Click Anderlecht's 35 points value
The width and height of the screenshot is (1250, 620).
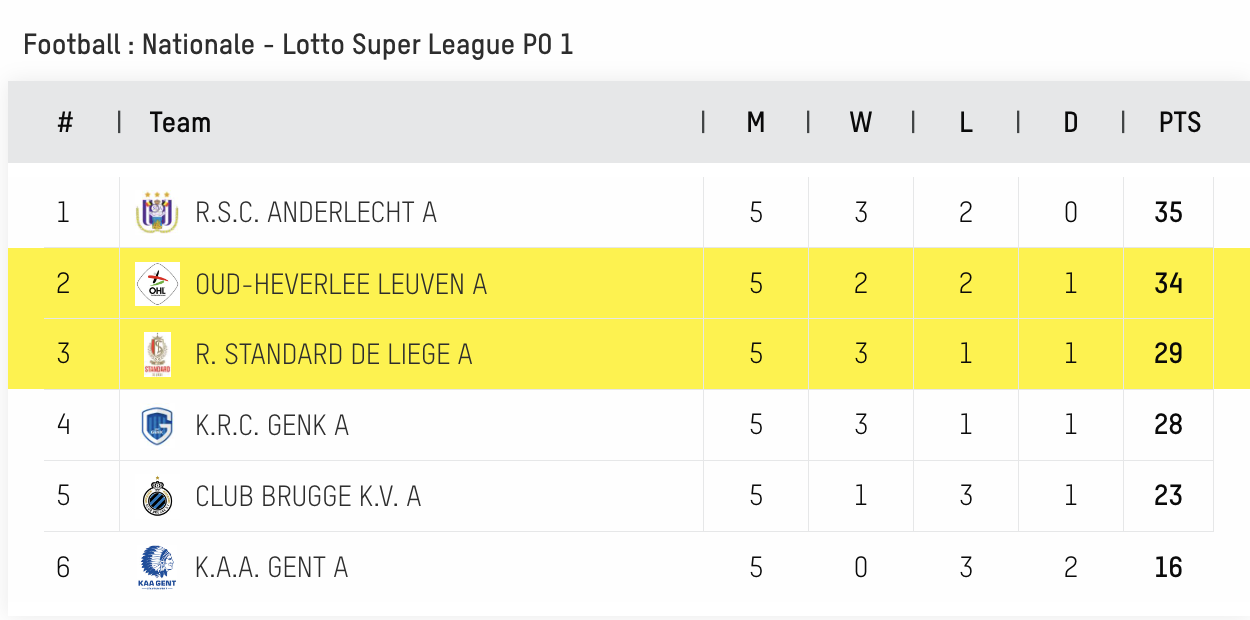(1168, 212)
